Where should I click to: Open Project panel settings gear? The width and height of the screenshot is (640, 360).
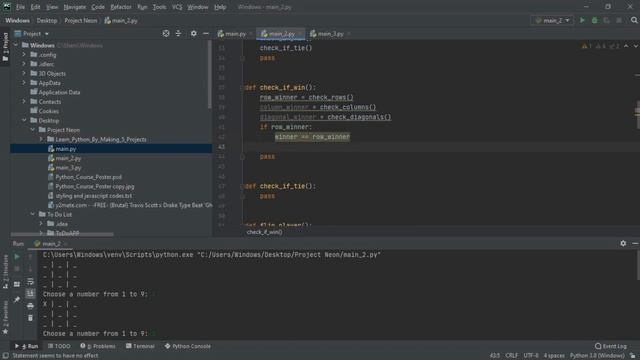pos(193,33)
